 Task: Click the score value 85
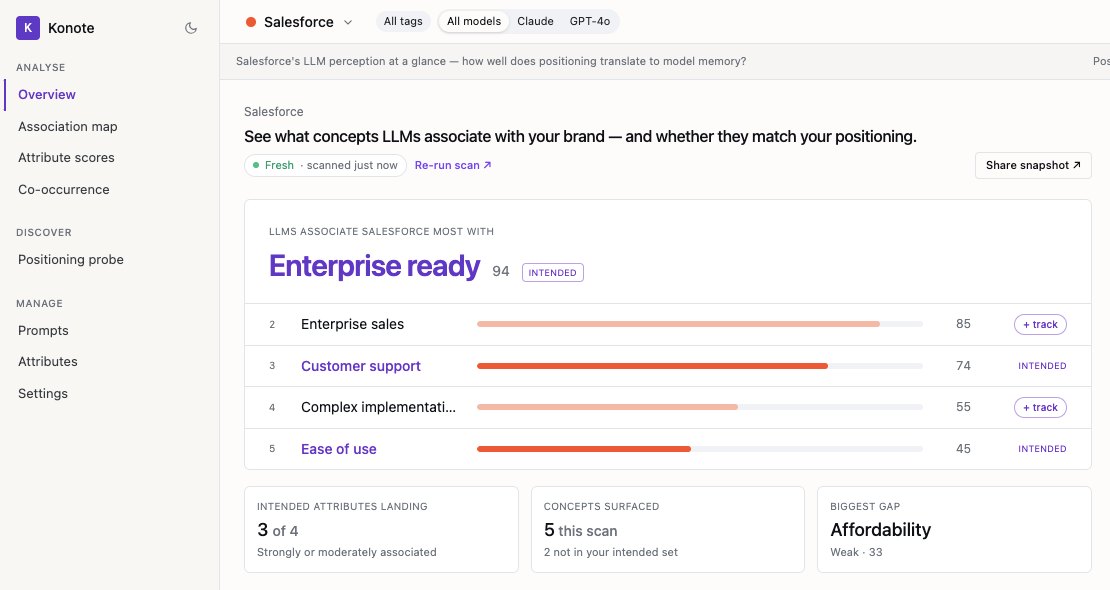pos(963,324)
